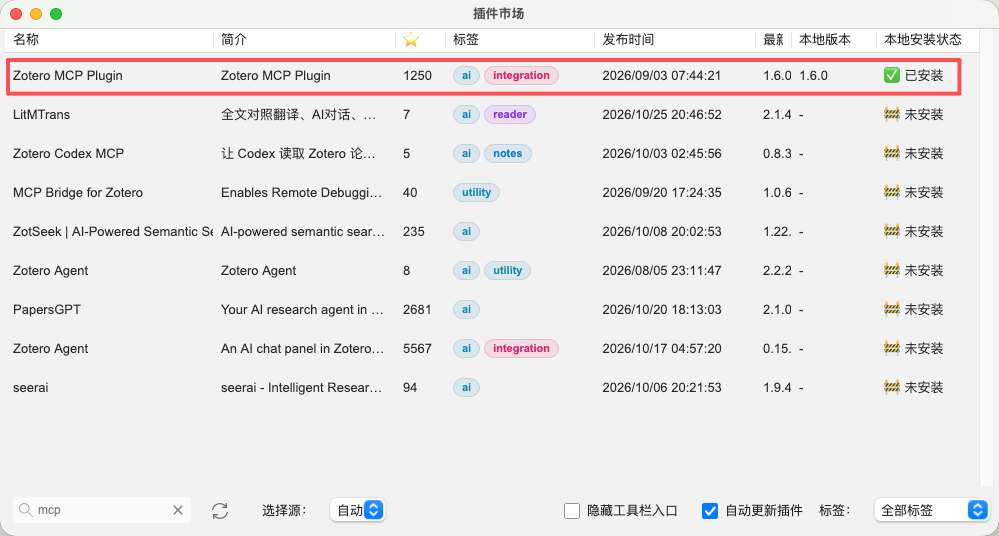Disable 自动更新插件 checkbox
999x536 pixels.
tap(710, 511)
